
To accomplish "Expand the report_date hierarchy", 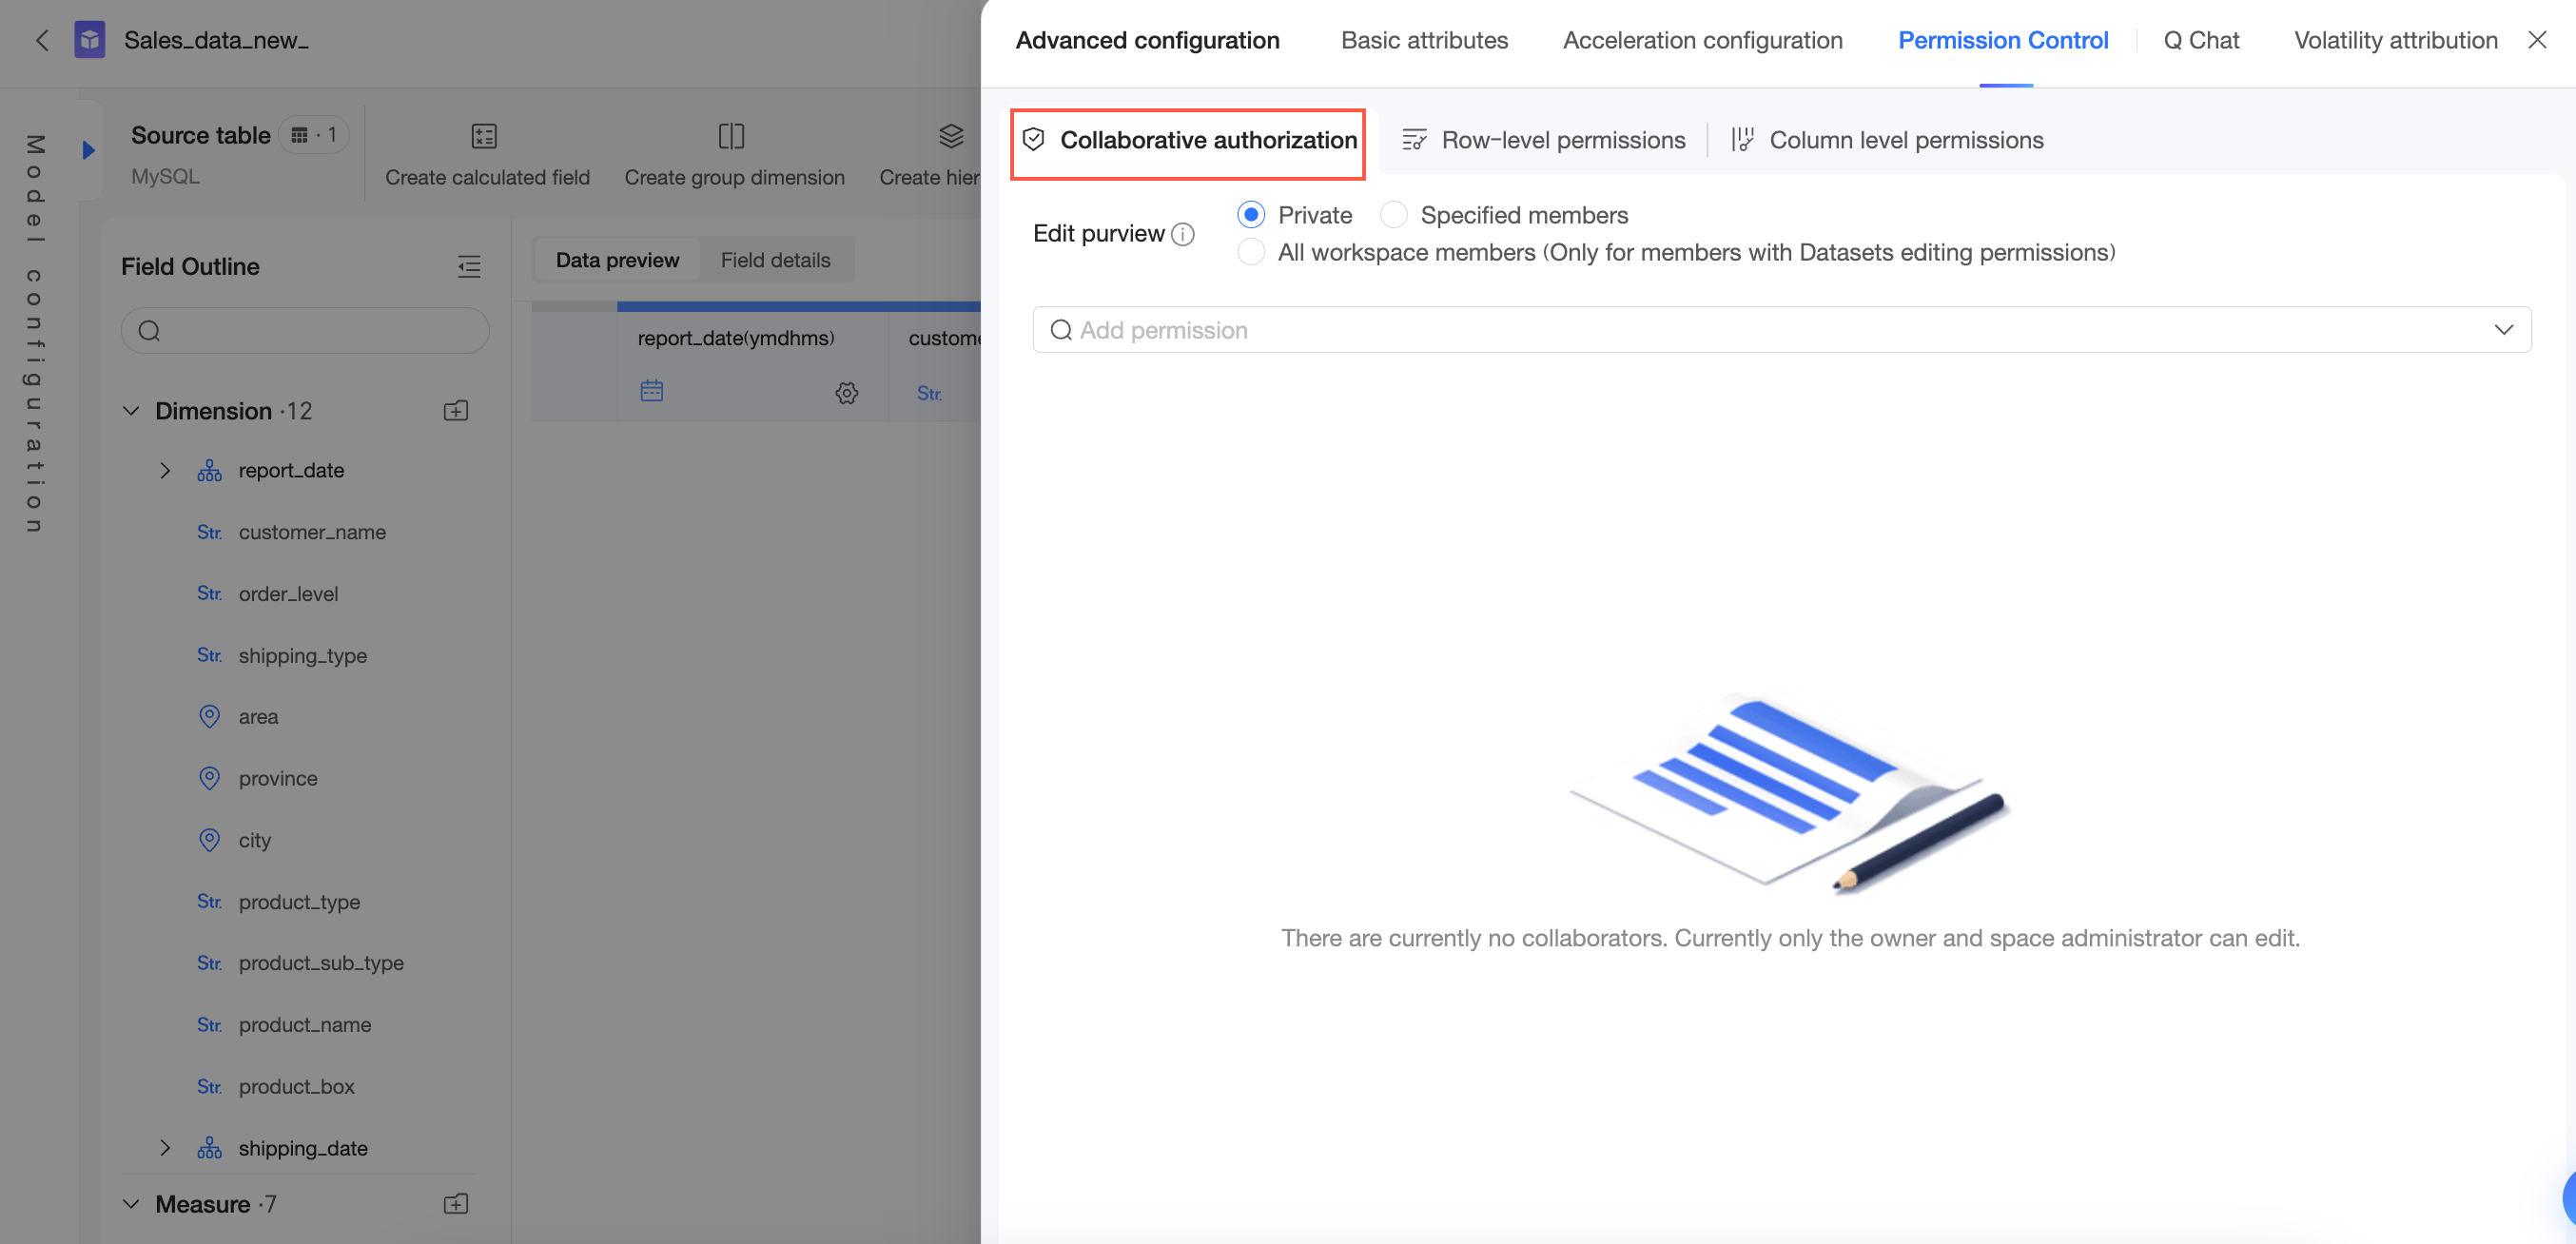I will pos(165,470).
